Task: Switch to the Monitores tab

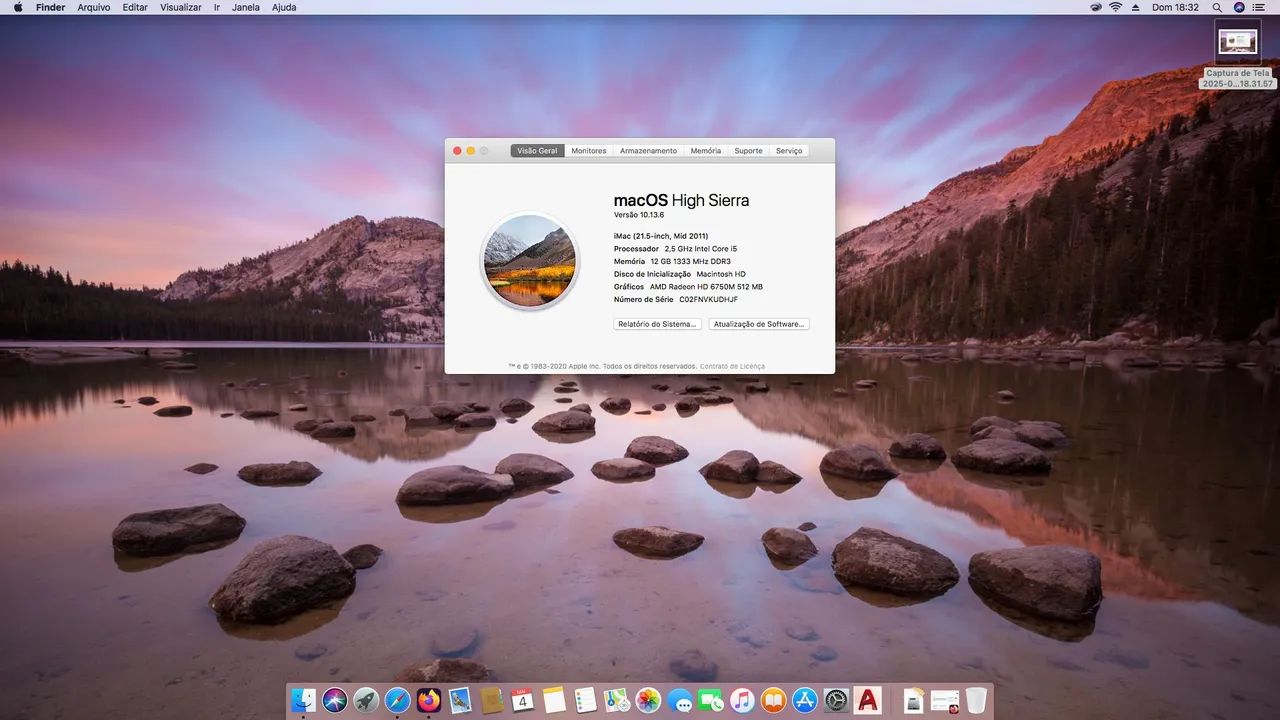Action: coord(589,151)
